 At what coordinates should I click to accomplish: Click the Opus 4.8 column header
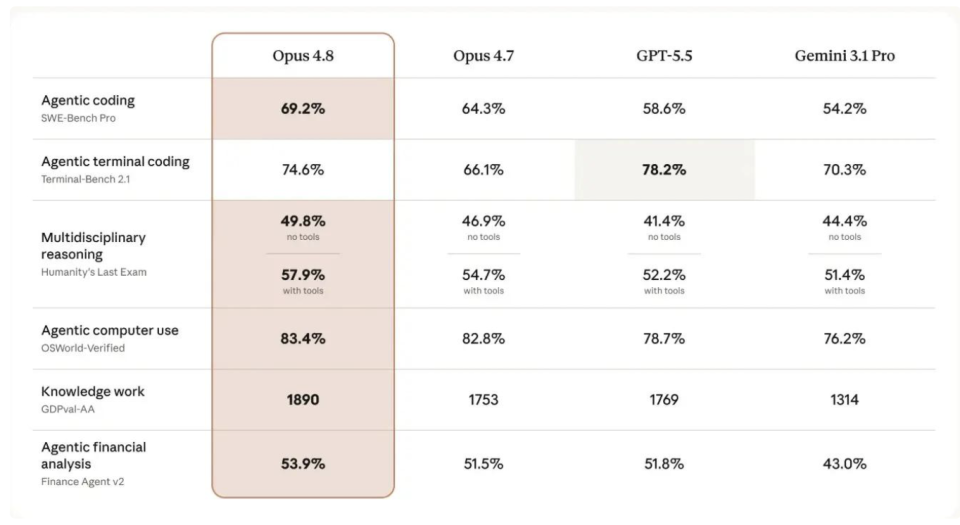pos(303,56)
